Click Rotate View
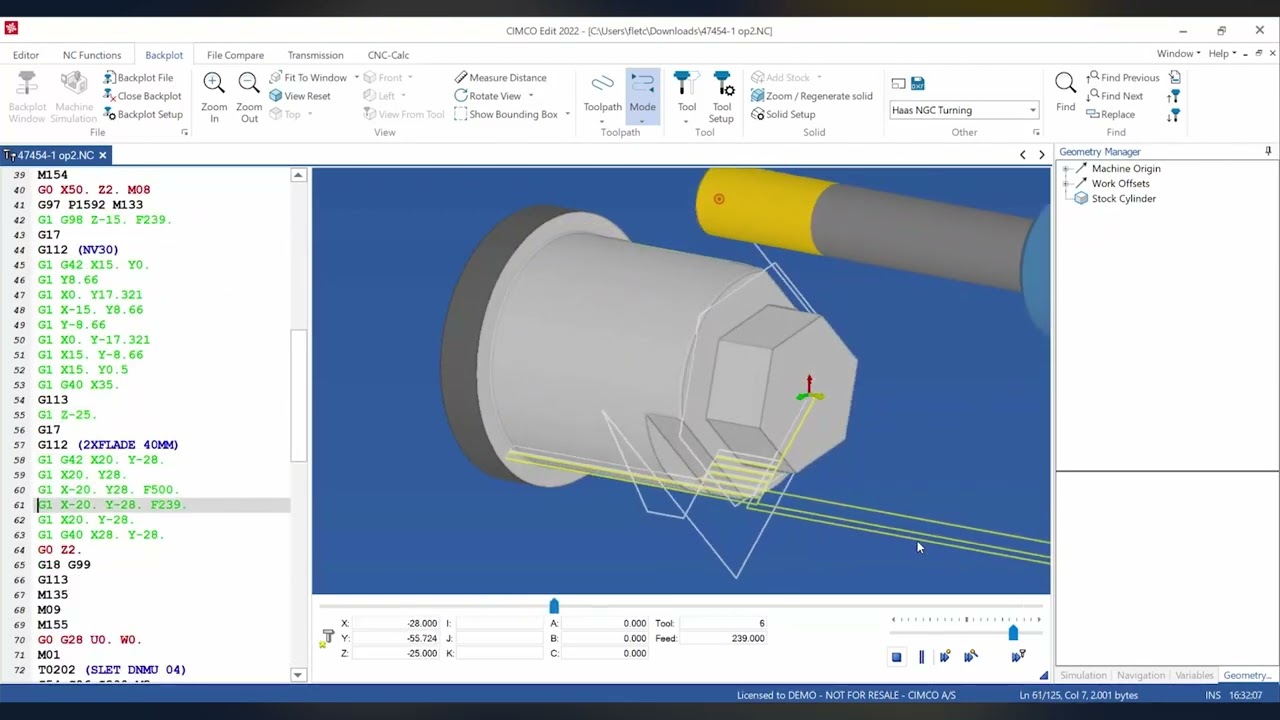This screenshot has height=720, width=1280. pyautogui.click(x=487, y=96)
